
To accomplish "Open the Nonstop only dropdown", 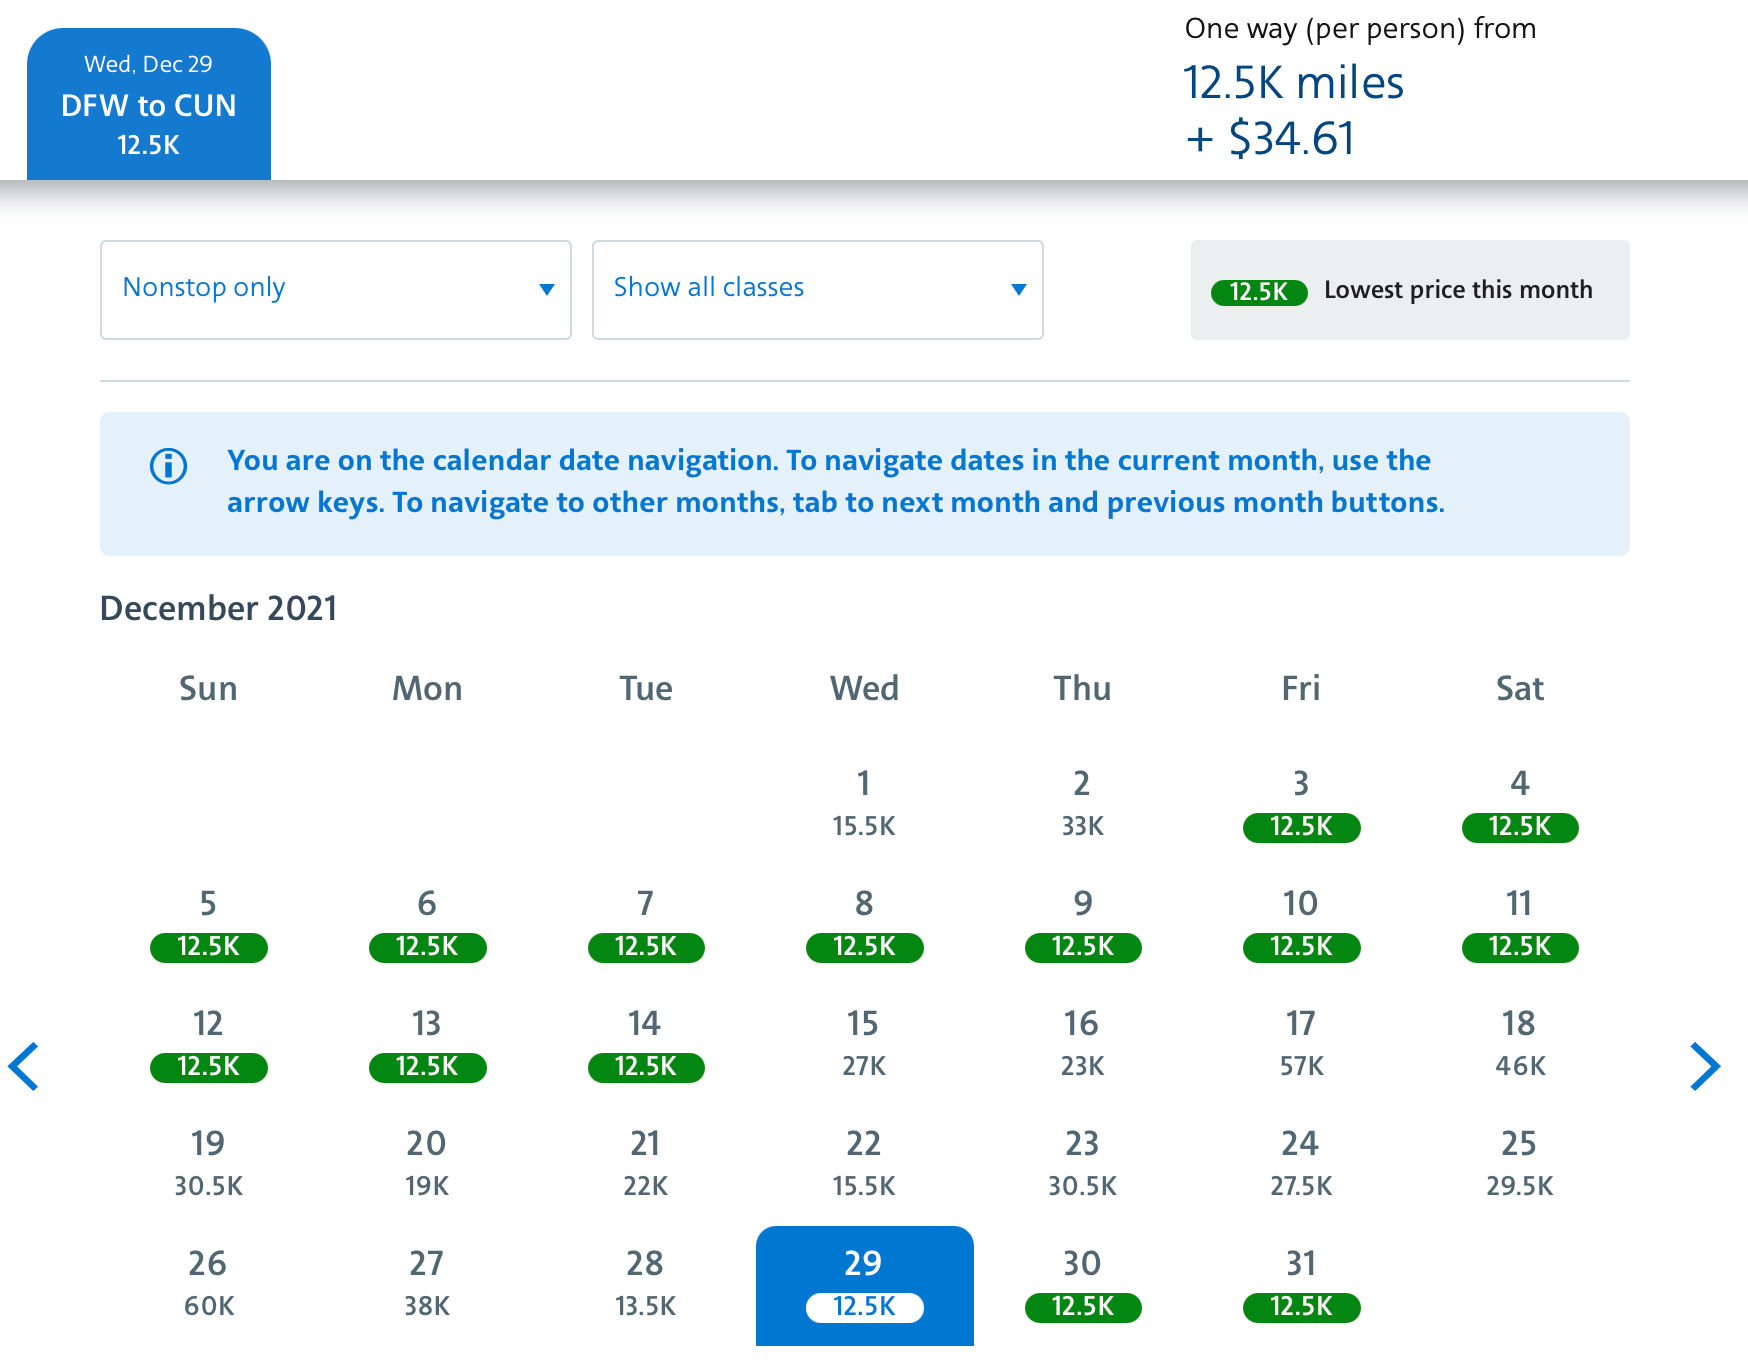I will [x=335, y=289].
